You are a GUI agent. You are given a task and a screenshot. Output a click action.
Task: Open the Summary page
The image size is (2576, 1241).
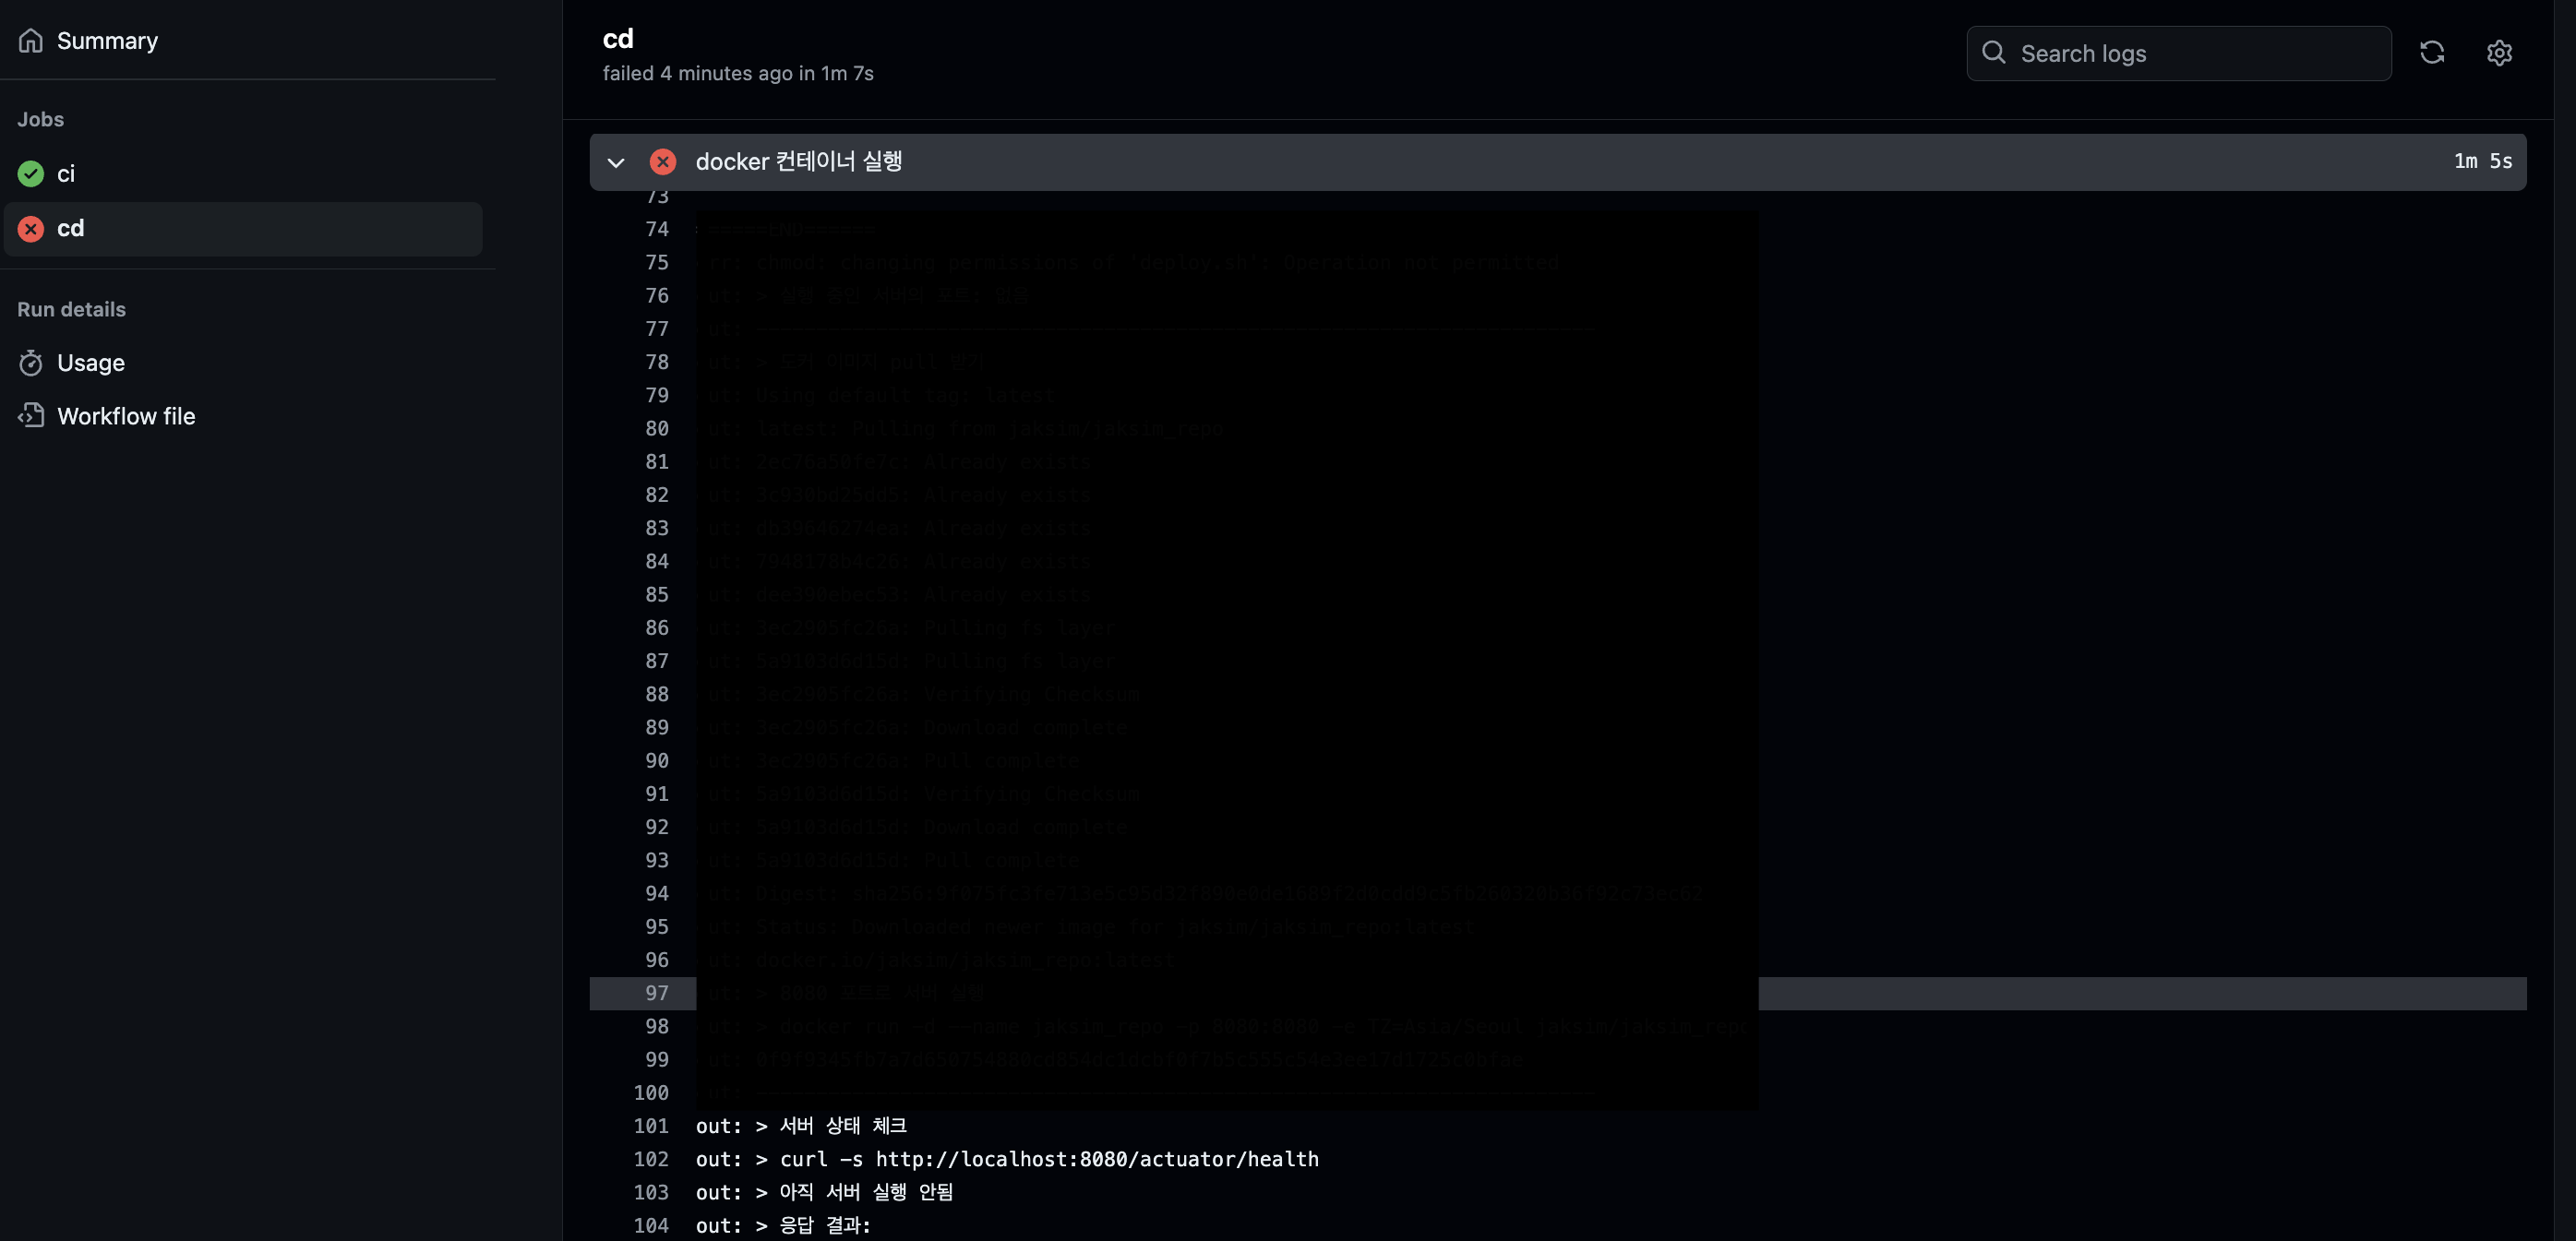(107, 41)
